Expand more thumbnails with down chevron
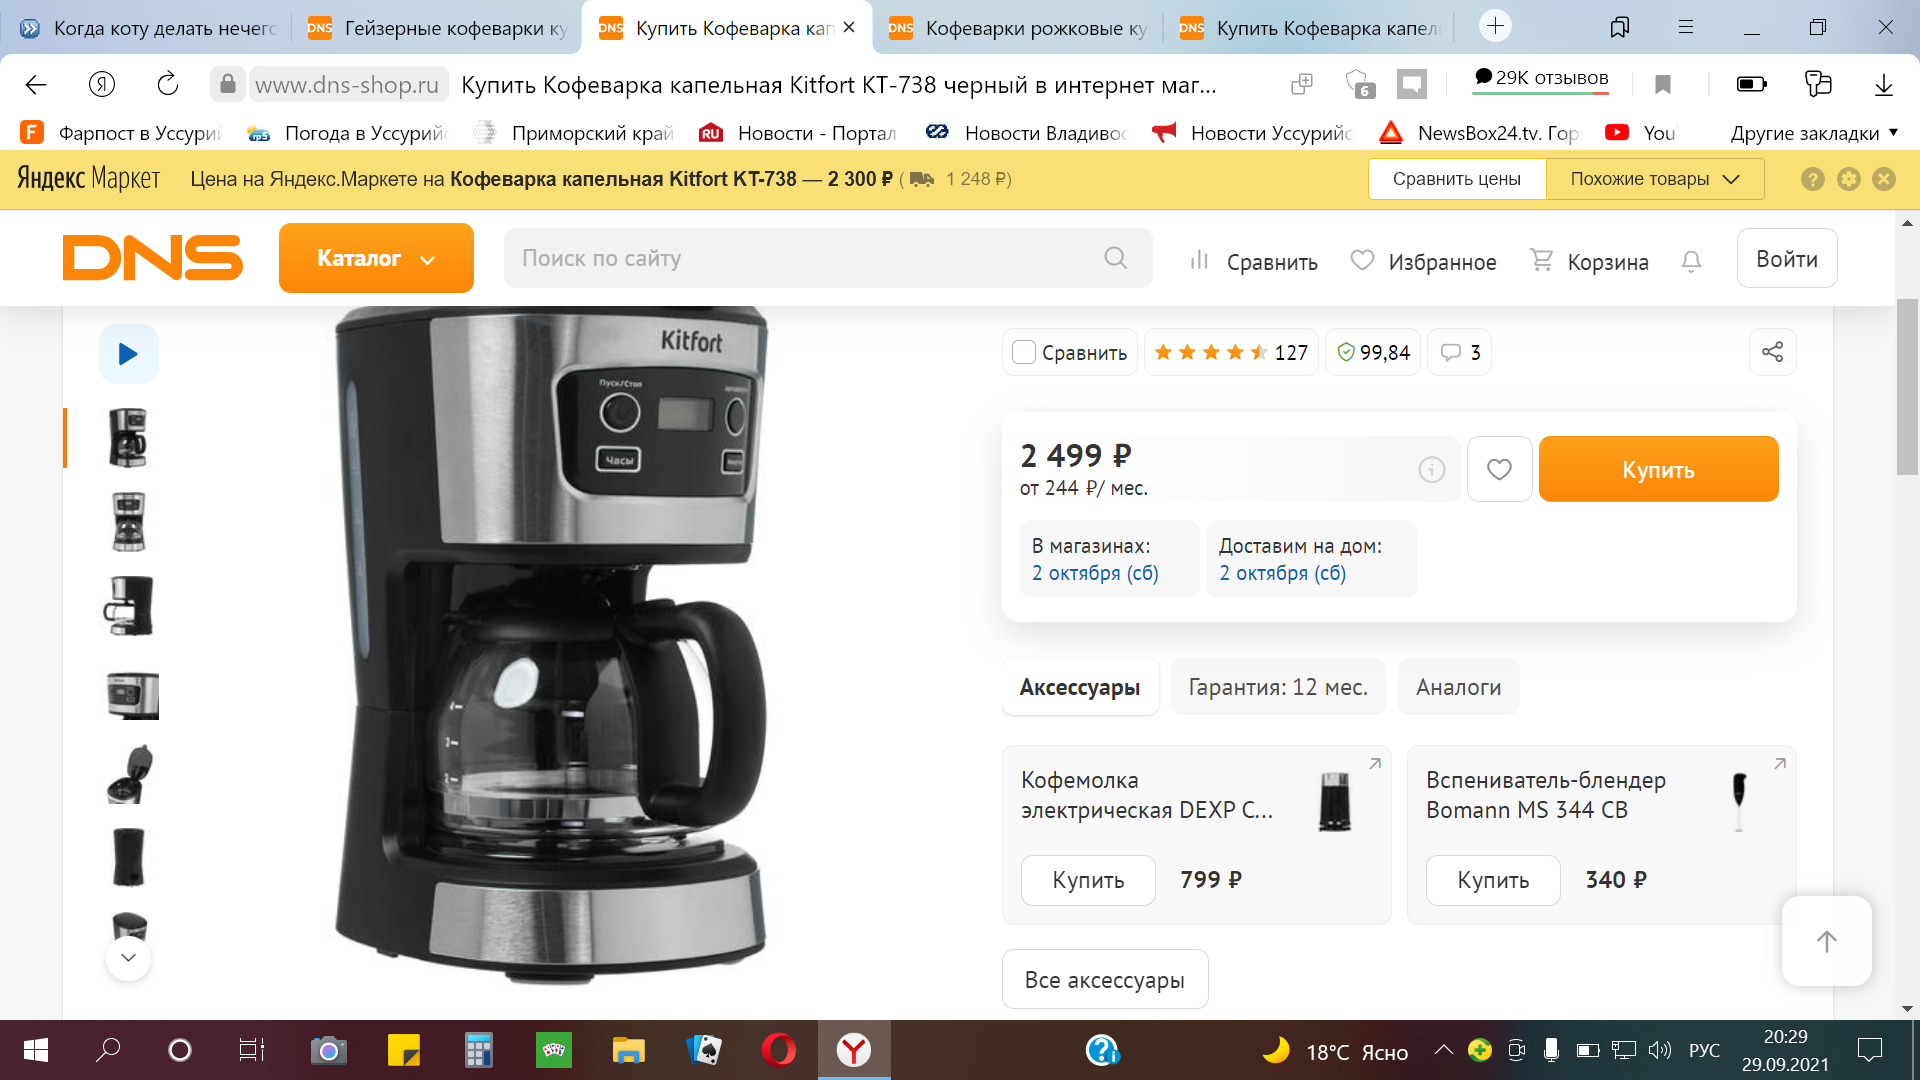This screenshot has height=1080, width=1920. click(x=128, y=958)
